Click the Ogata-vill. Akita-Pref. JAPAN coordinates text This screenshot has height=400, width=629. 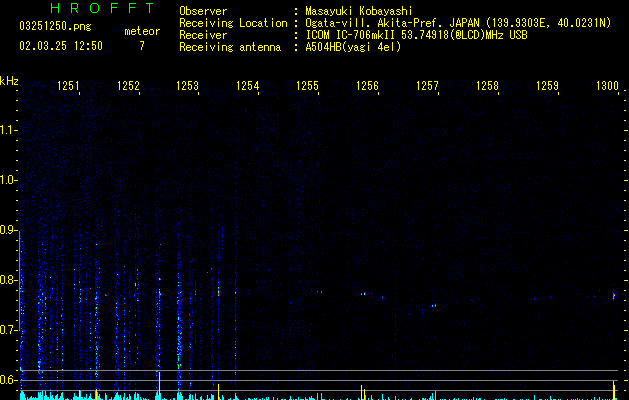(x=458, y=23)
